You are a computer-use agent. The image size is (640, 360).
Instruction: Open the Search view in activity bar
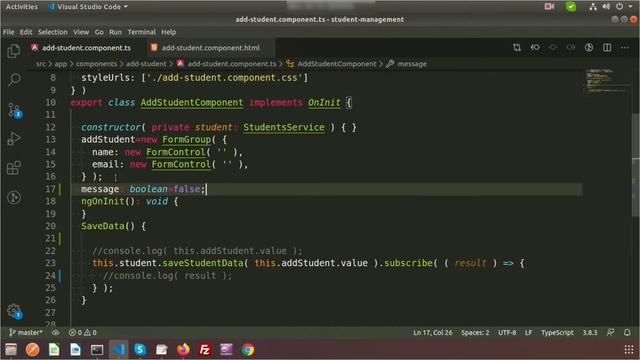14,80
